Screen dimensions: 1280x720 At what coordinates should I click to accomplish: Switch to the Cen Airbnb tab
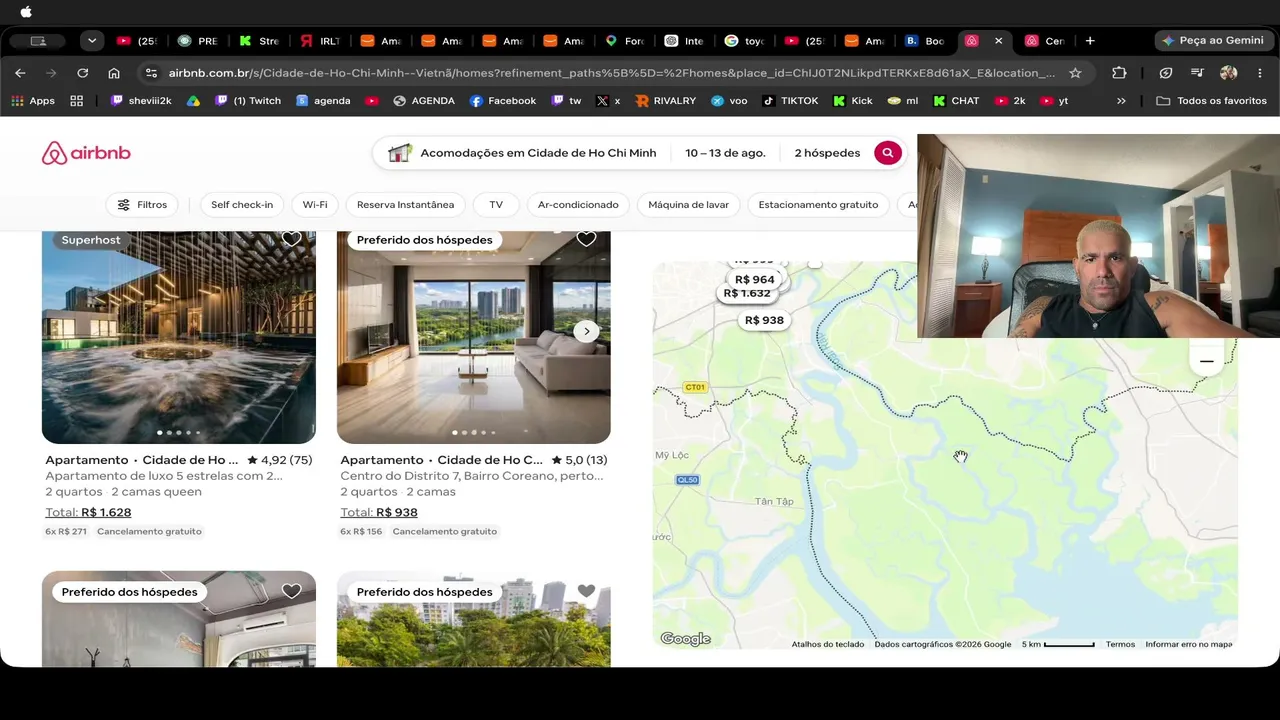1045,41
